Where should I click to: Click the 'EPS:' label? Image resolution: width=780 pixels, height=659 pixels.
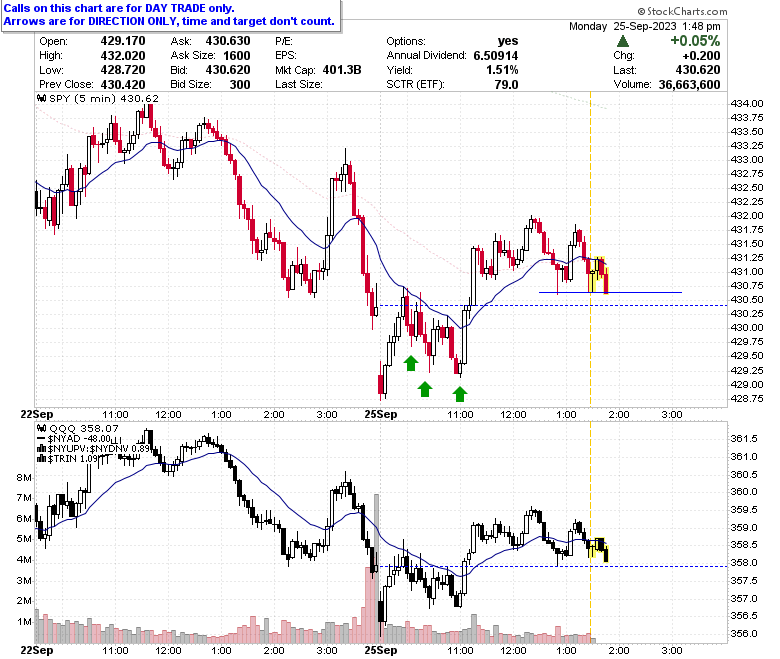(x=286, y=56)
